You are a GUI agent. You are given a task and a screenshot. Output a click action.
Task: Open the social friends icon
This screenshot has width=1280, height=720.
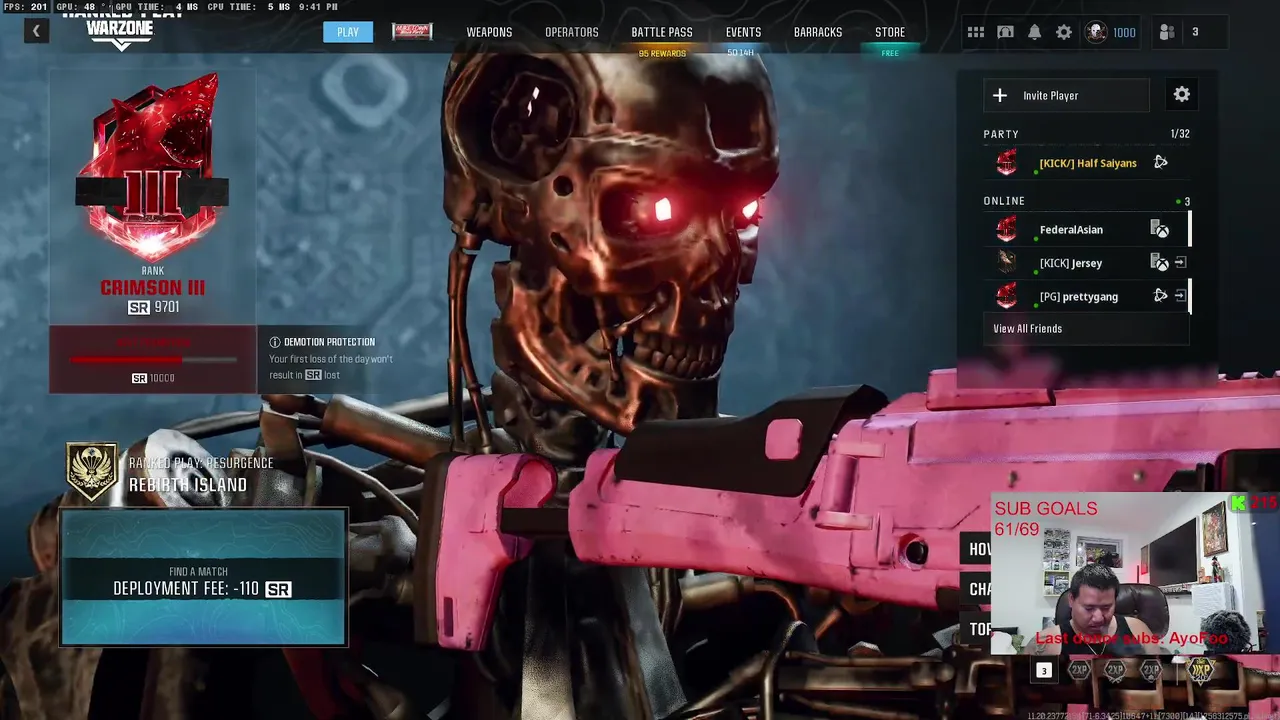(1167, 32)
